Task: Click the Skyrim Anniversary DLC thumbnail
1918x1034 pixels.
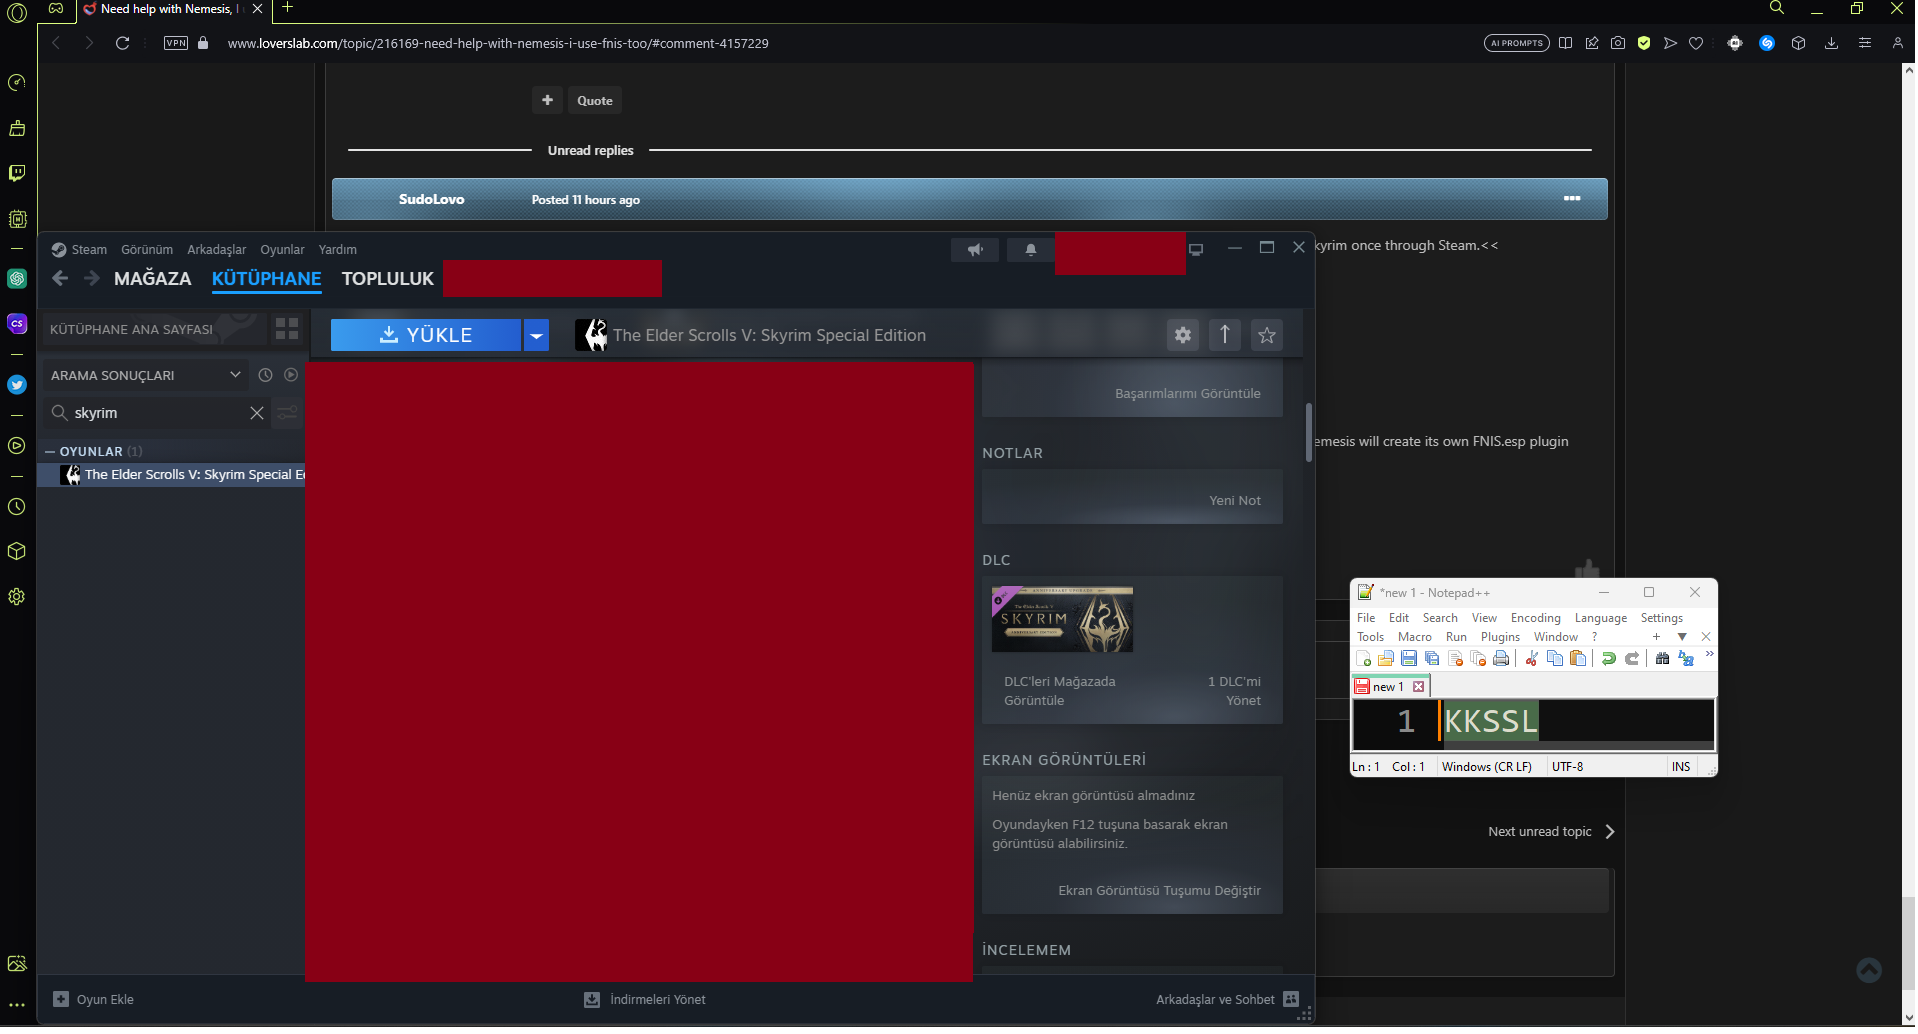Action: tap(1062, 620)
